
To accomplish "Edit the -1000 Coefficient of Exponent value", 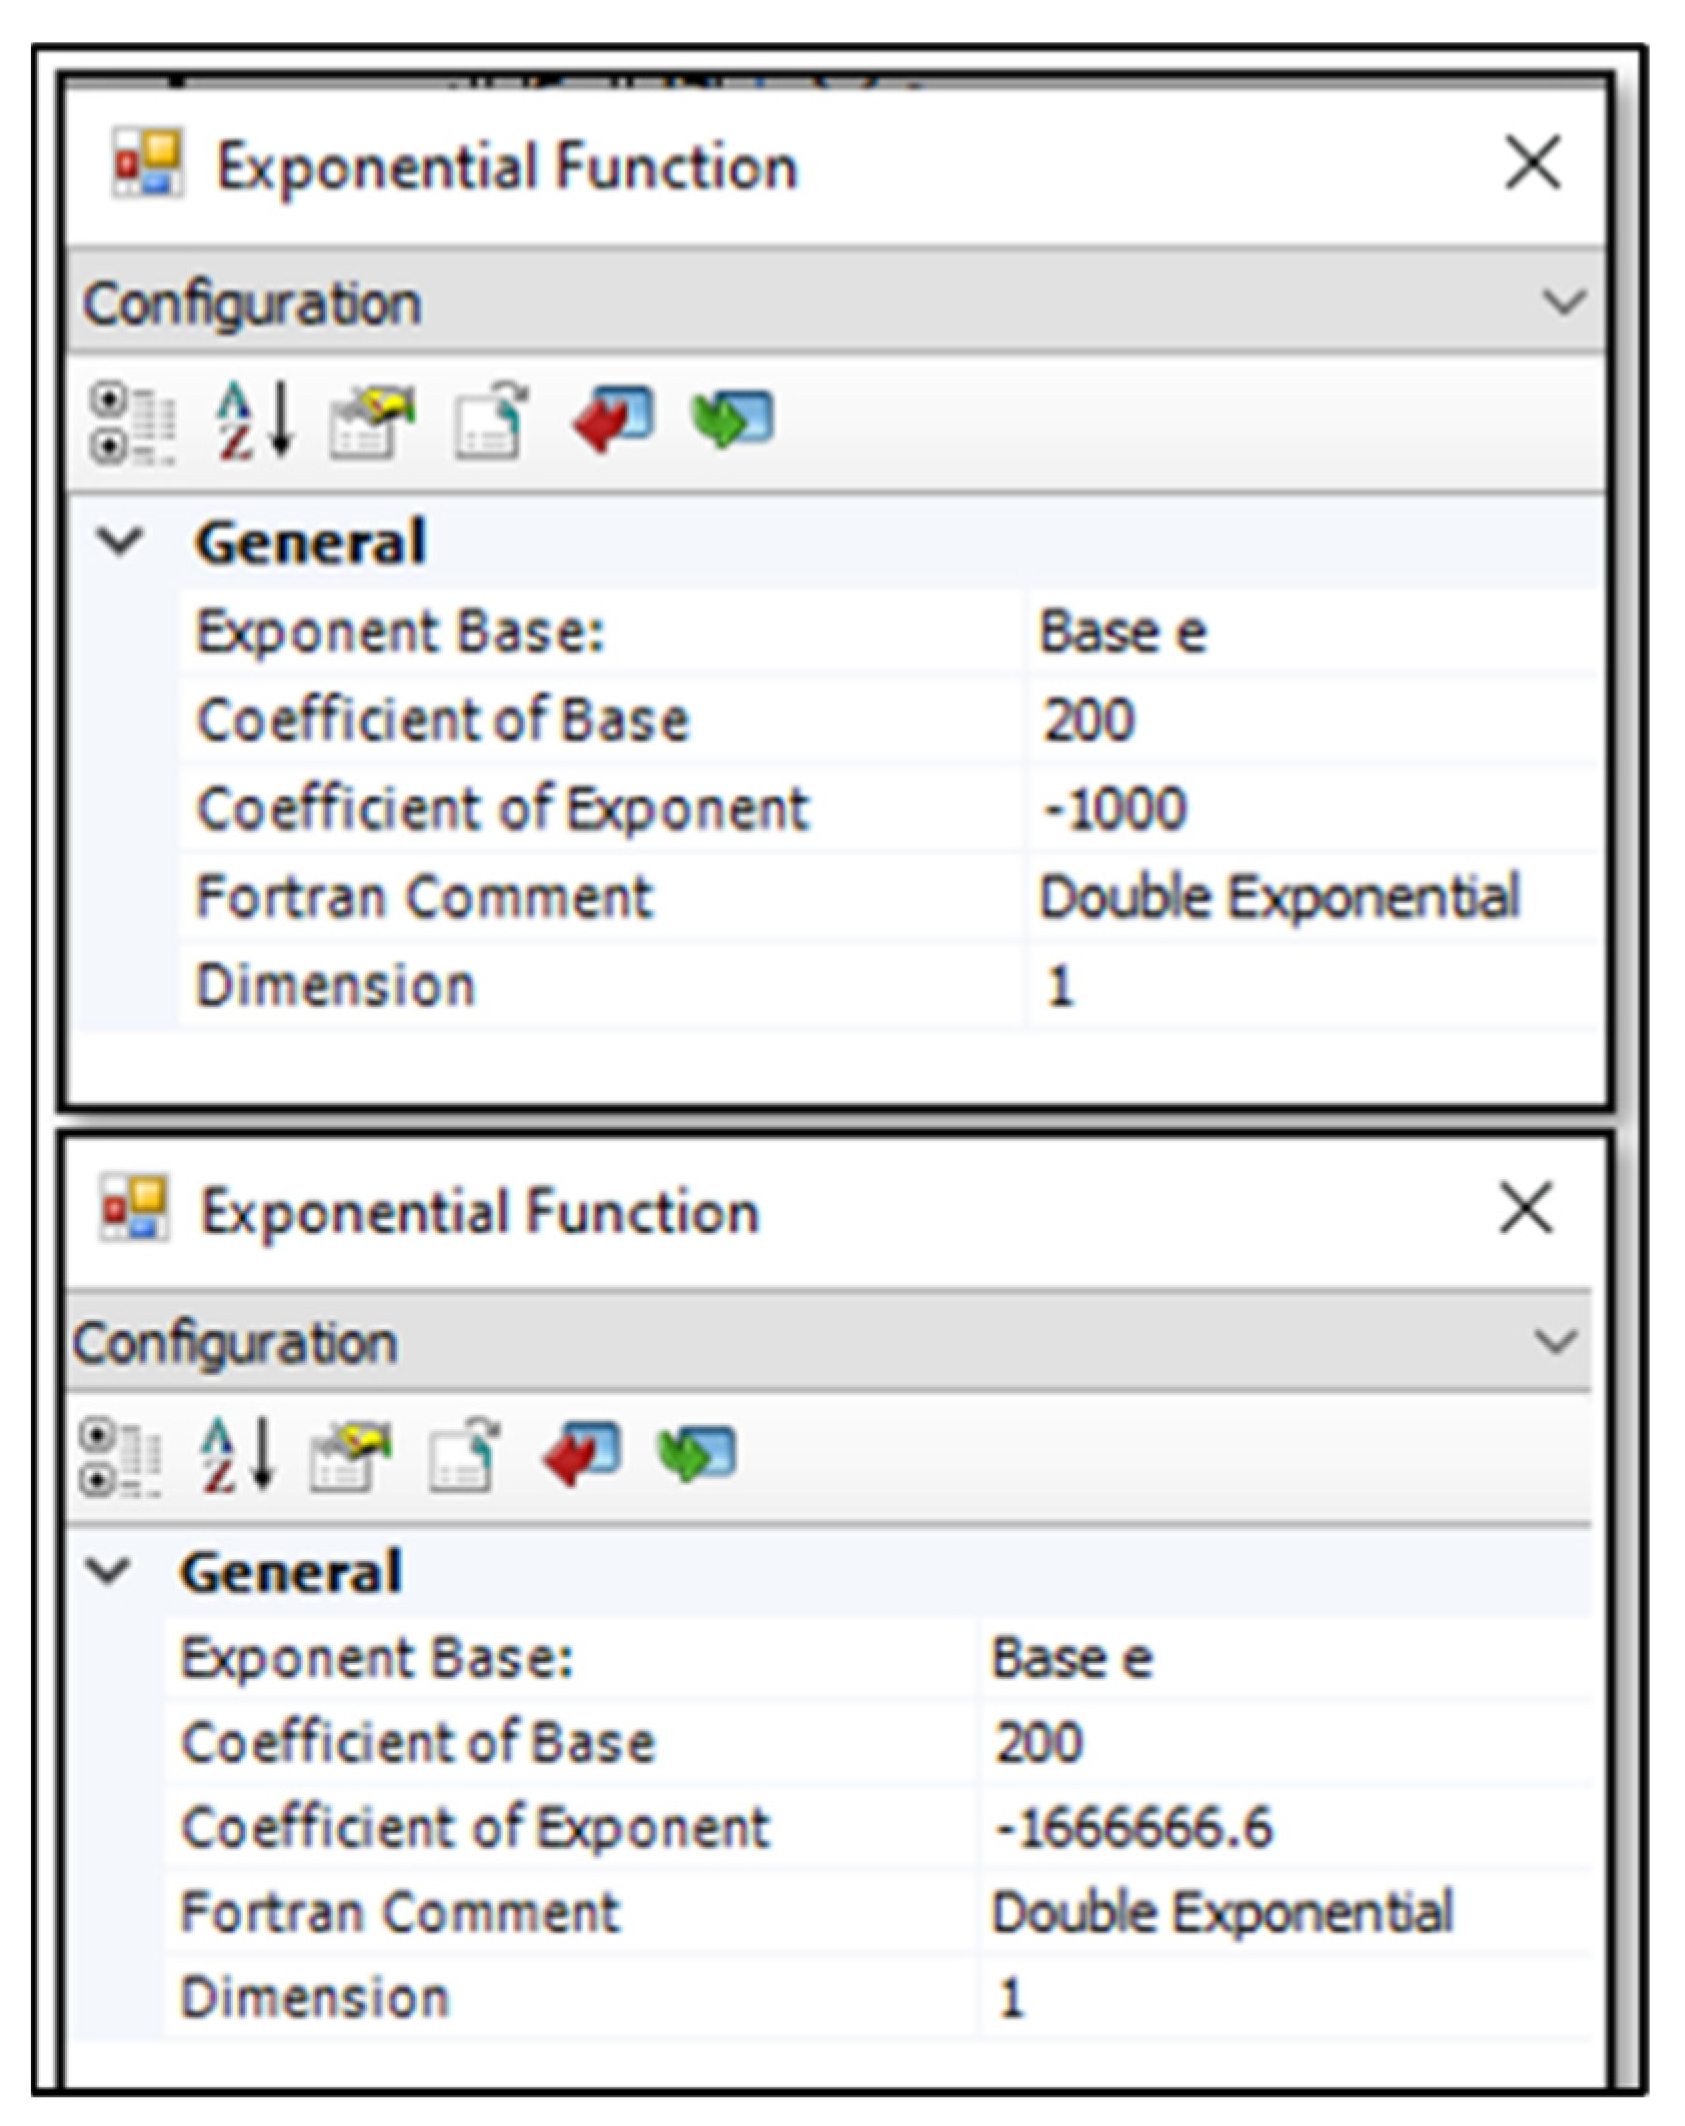I will coord(1115,809).
